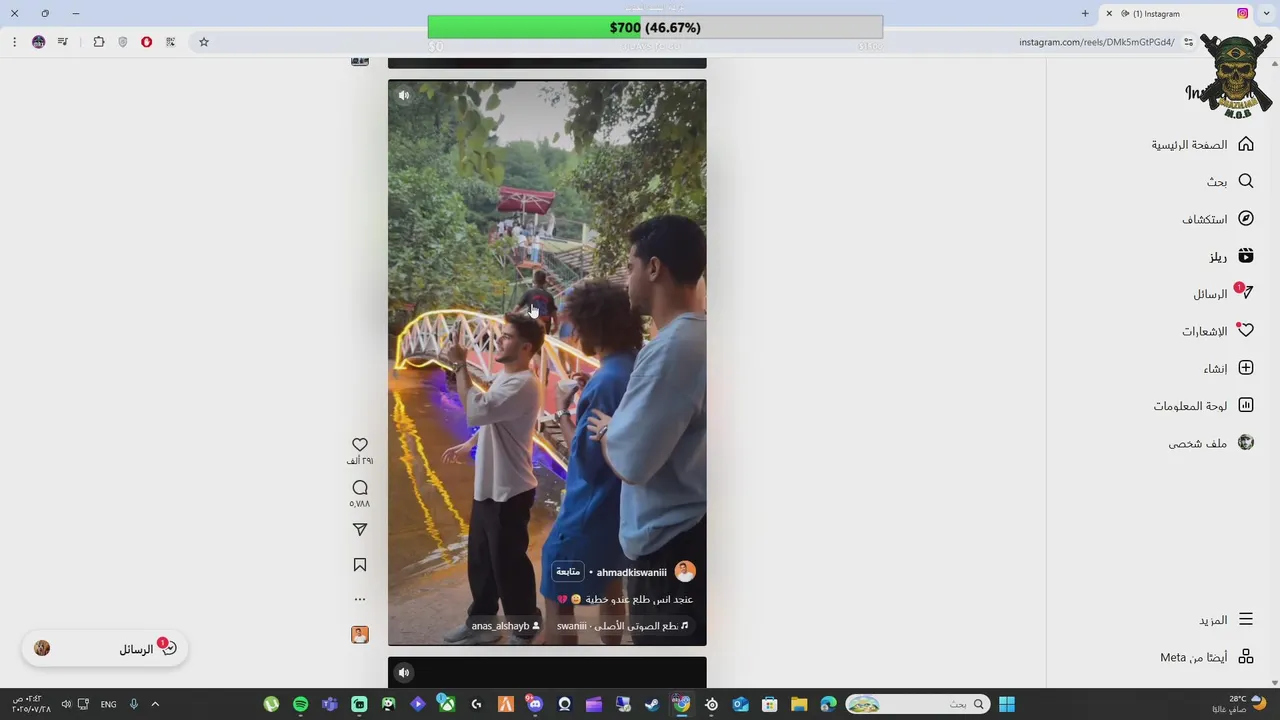Open Xbox app from the taskbar

pos(447,704)
